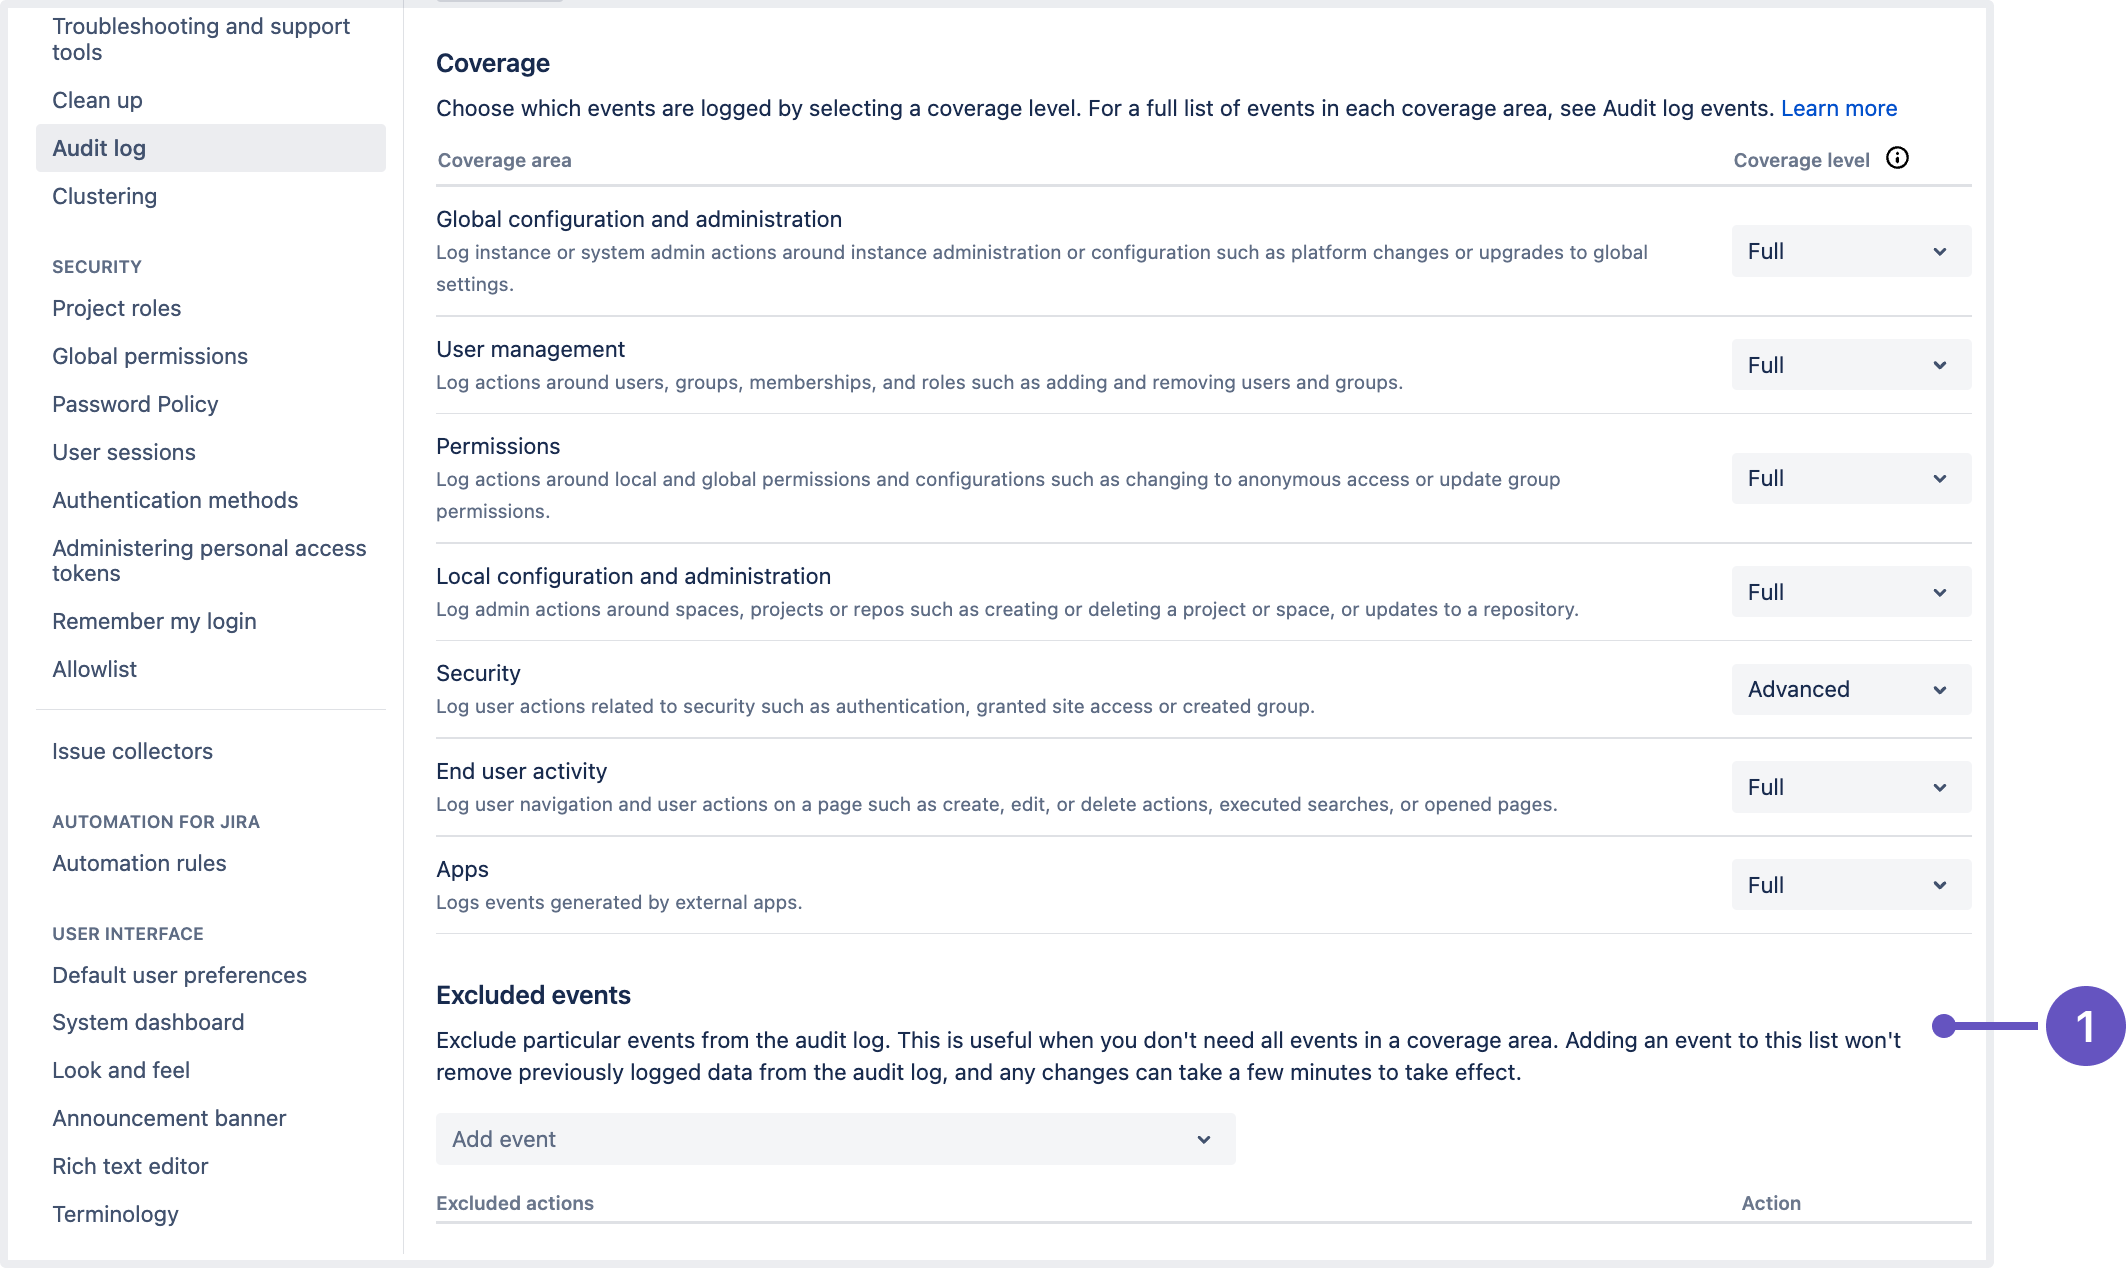Navigate to Clean up settings
Screen dimensions: 2126x1268
tap(96, 100)
